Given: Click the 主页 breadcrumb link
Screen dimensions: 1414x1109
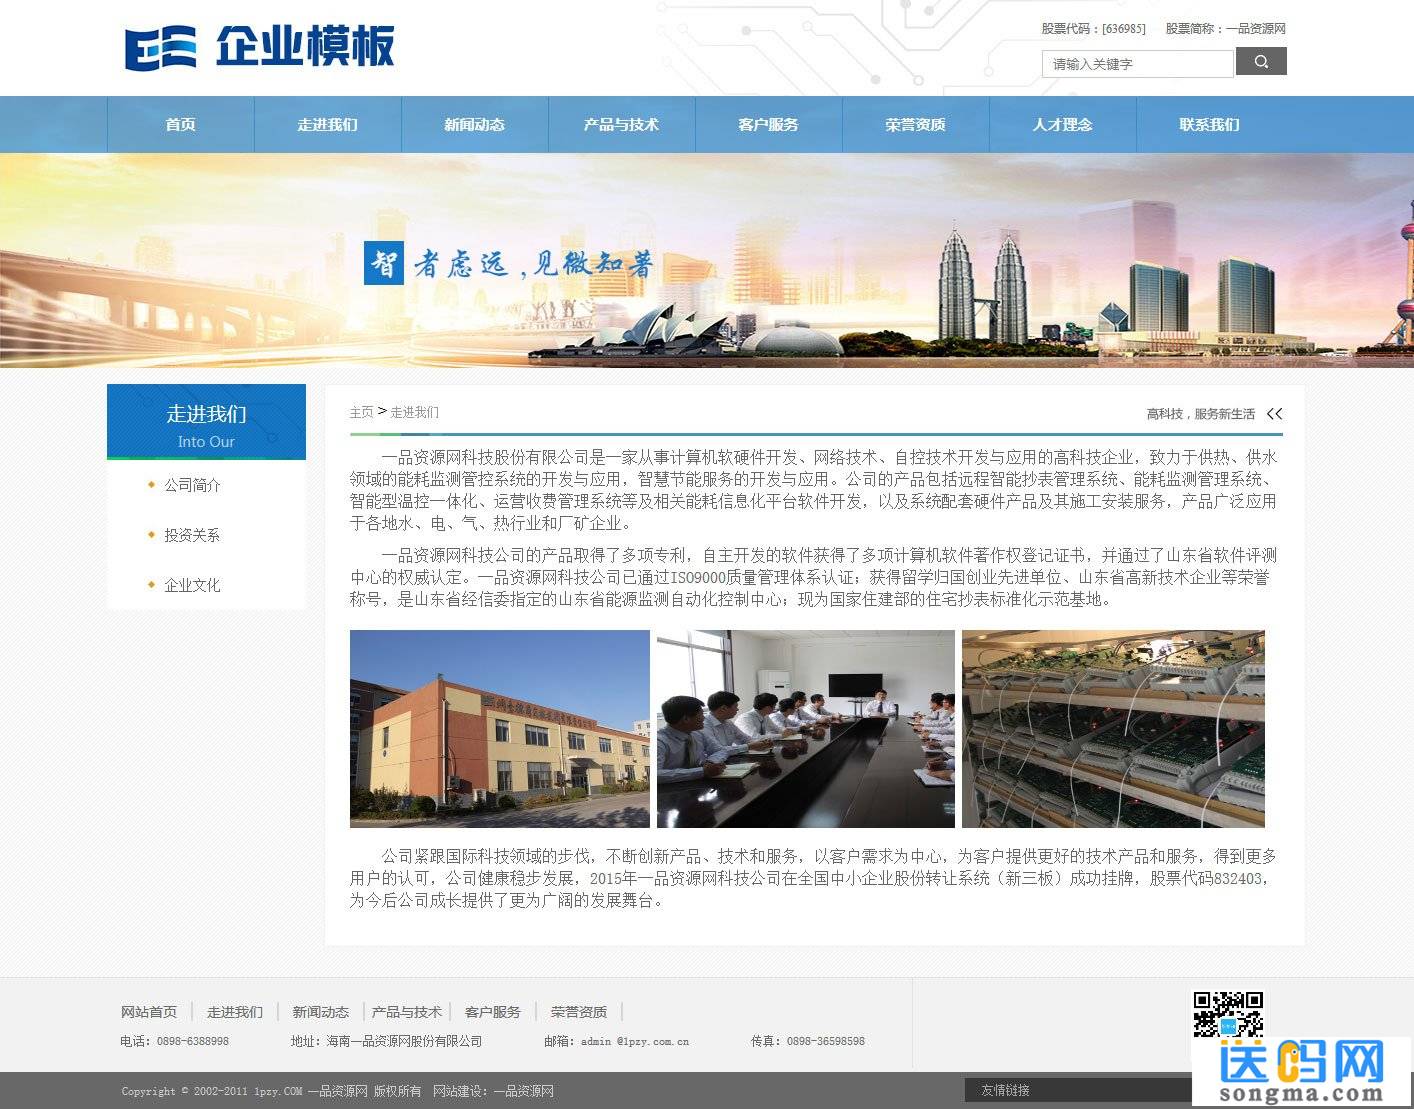Looking at the screenshot, I should 362,412.
